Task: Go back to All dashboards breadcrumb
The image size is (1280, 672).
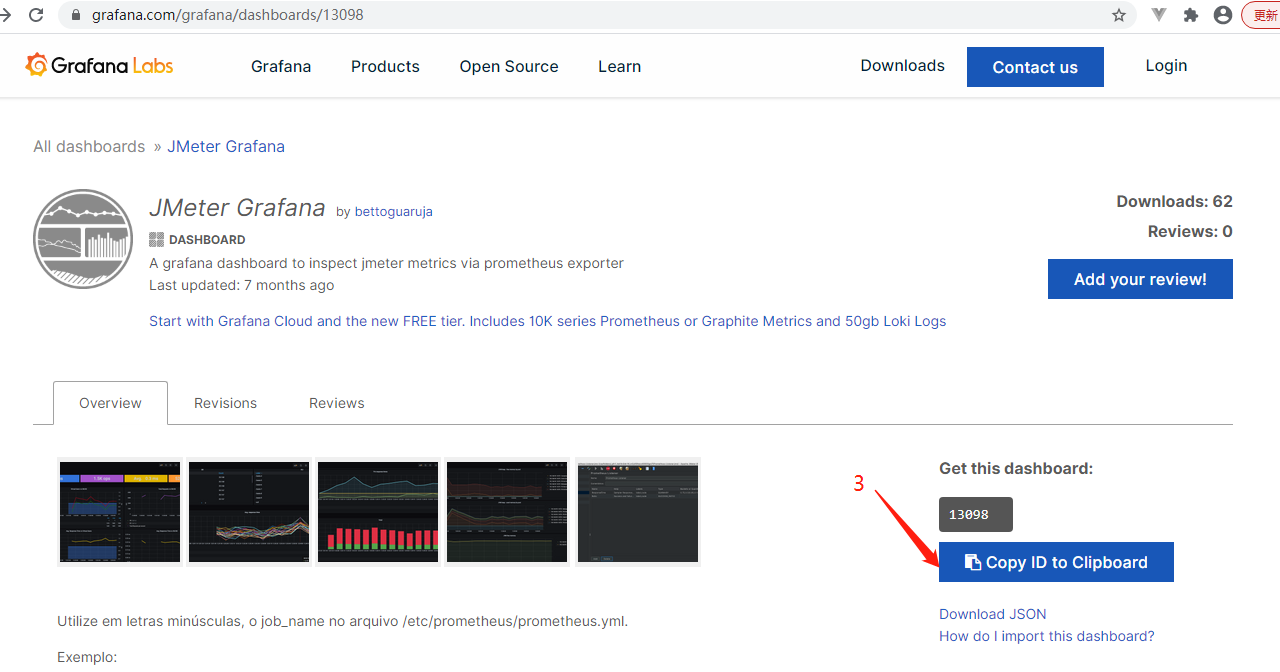Action: pyautogui.click(x=89, y=146)
